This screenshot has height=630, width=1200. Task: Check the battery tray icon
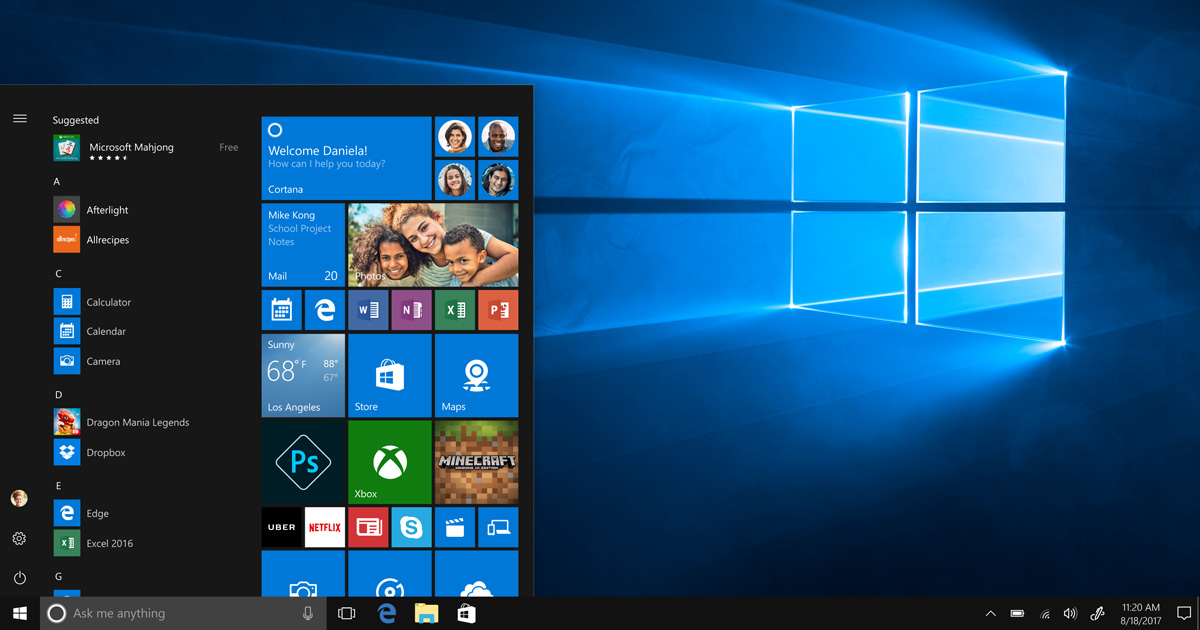(1018, 613)
